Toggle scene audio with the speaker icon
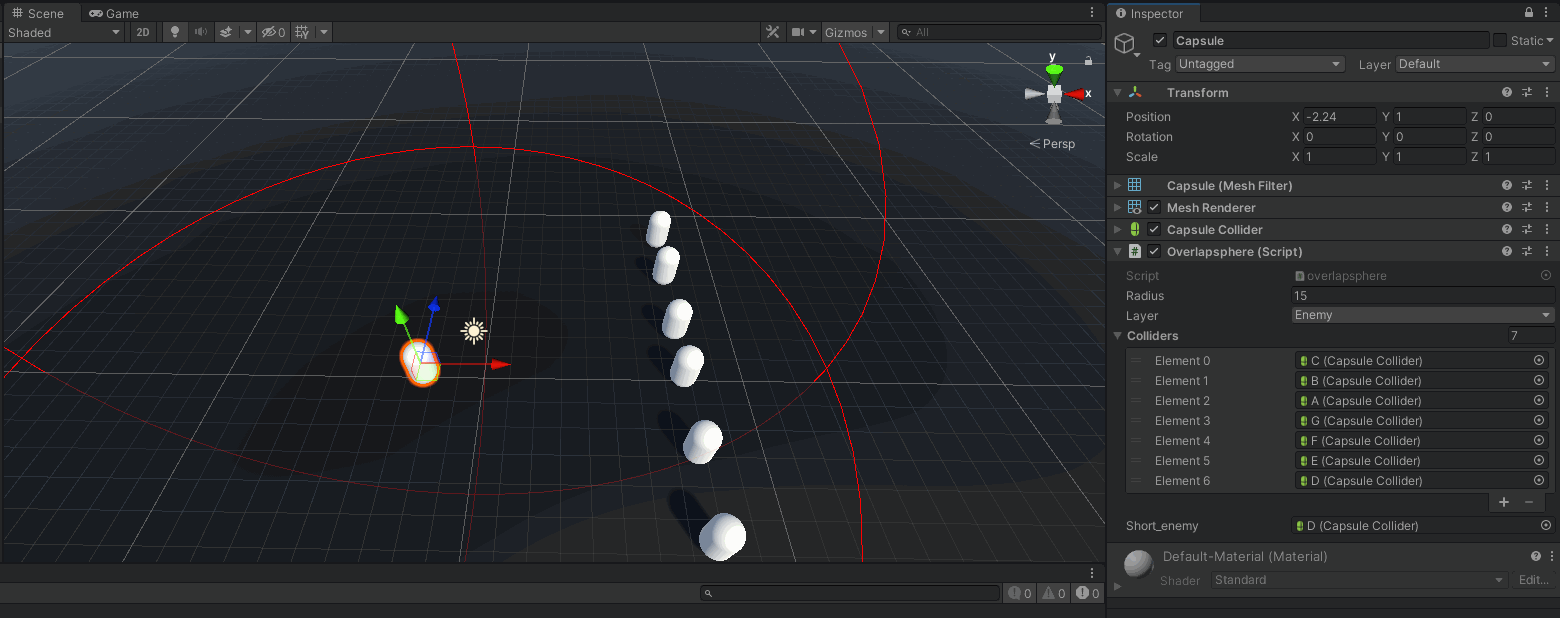Screen dimensions: 1560x618 click(201, 32)
